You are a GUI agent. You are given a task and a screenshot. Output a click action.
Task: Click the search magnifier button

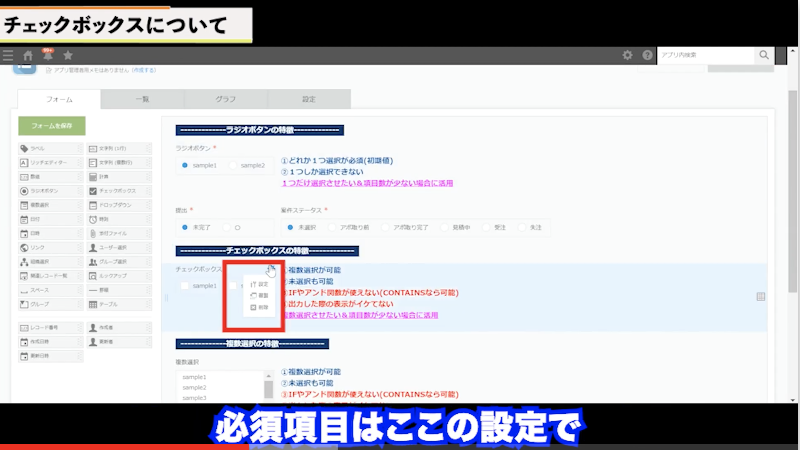pyautogui.click(x=764, y=55)
